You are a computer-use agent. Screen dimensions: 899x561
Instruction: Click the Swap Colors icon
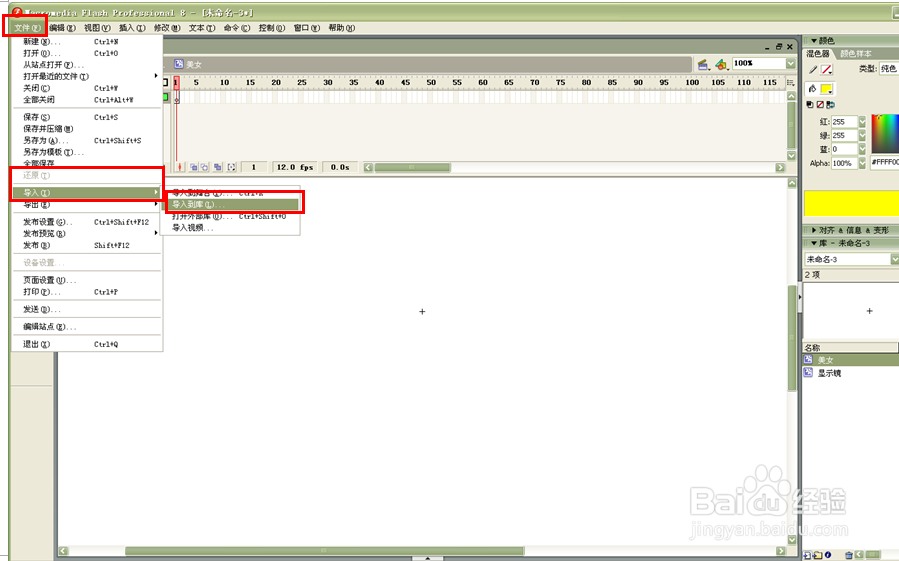[830, 104]
